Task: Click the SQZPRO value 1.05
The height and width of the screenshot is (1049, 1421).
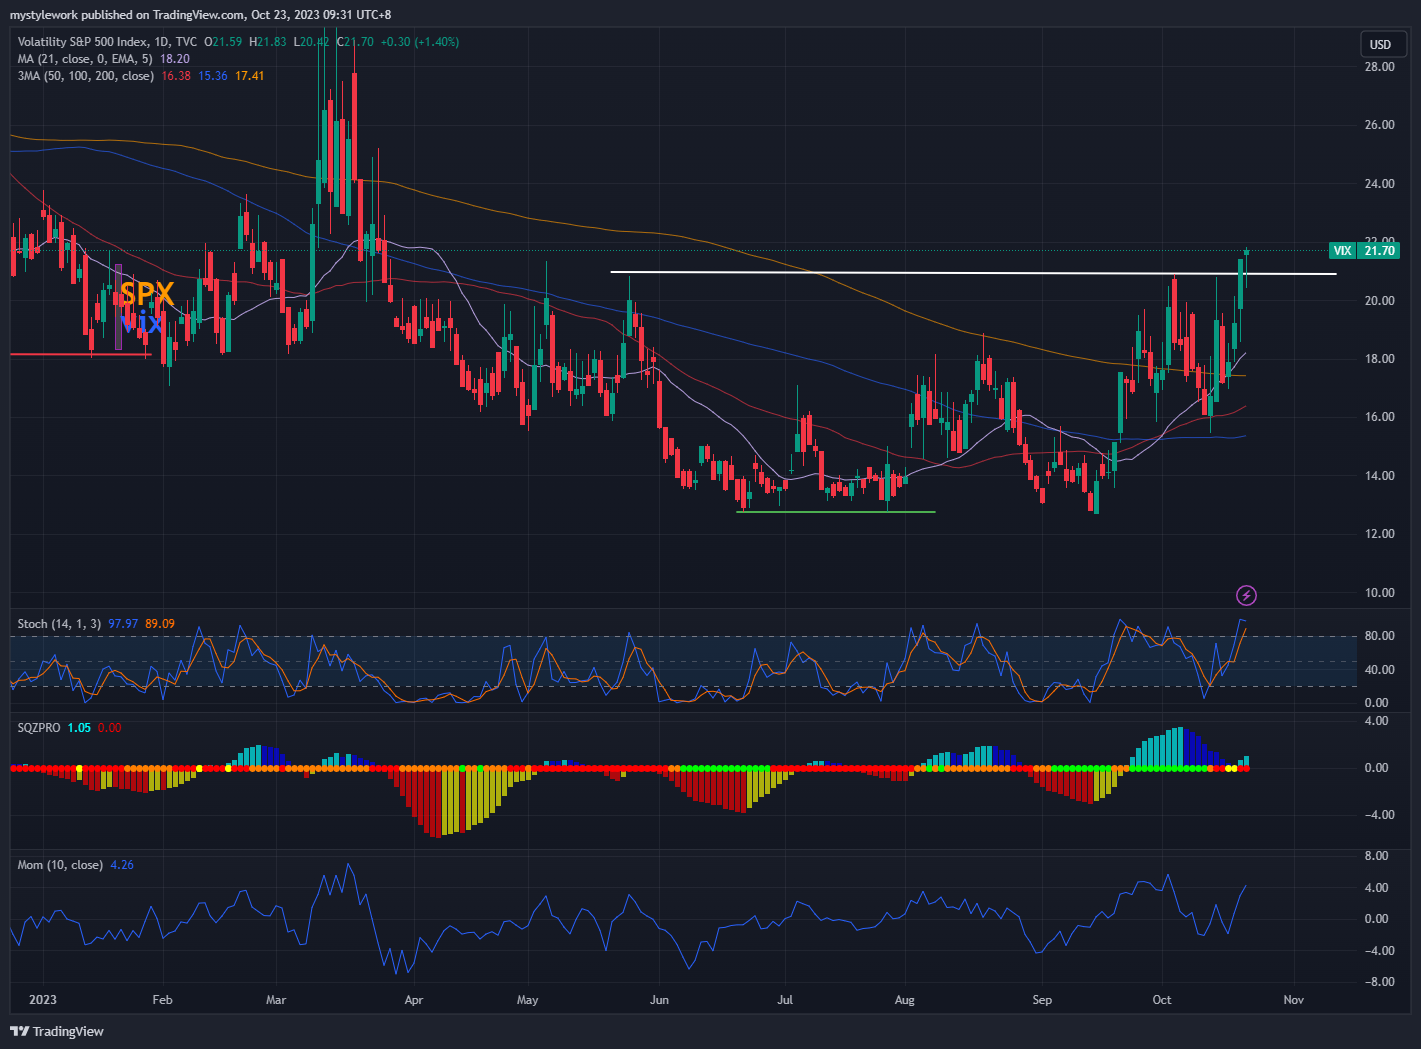Action: coord(79,728)
